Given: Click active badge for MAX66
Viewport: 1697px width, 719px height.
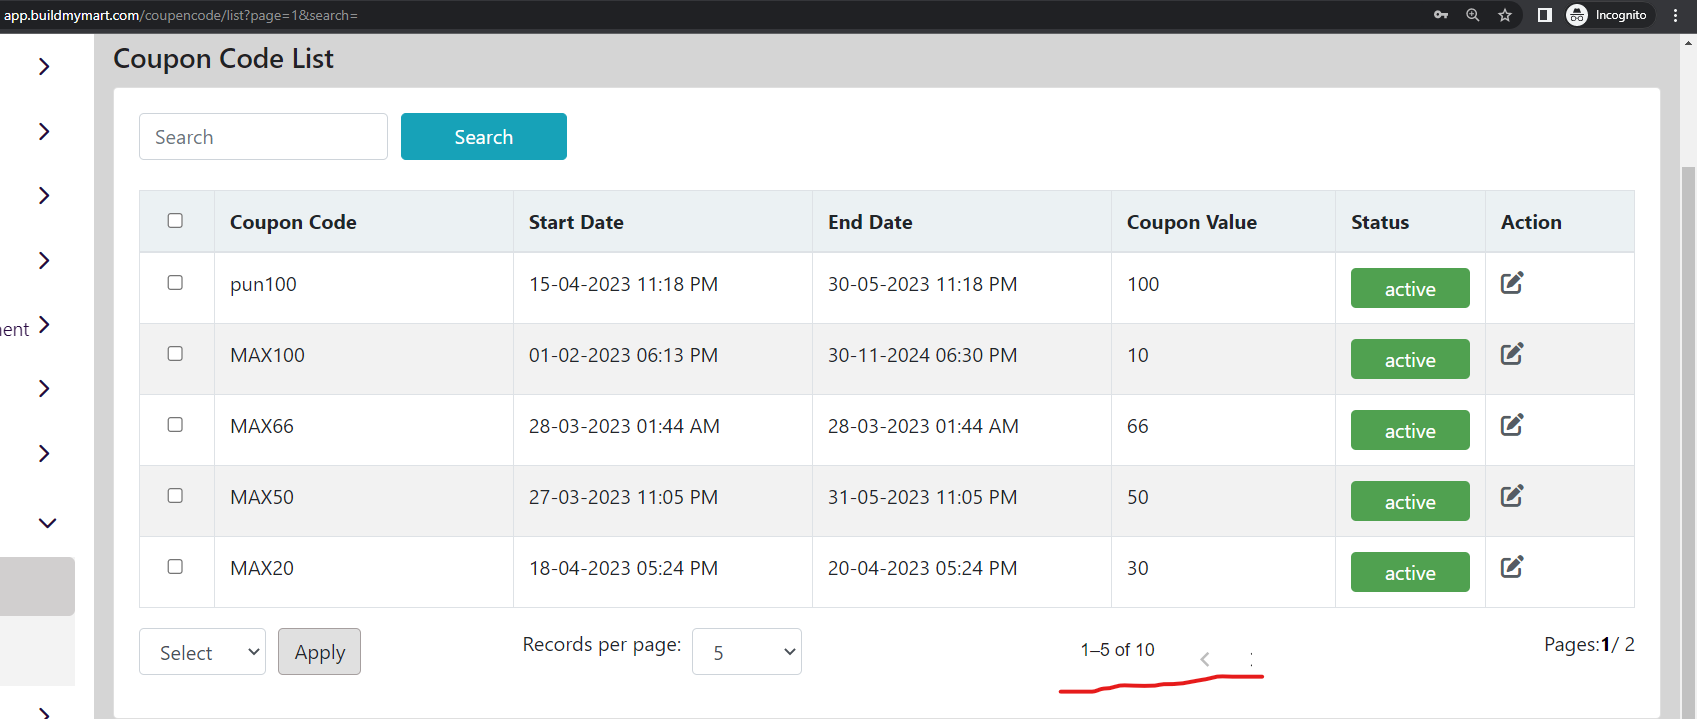Looking at the screenshot, I should pyautogui.click(x=1410, y=430).
